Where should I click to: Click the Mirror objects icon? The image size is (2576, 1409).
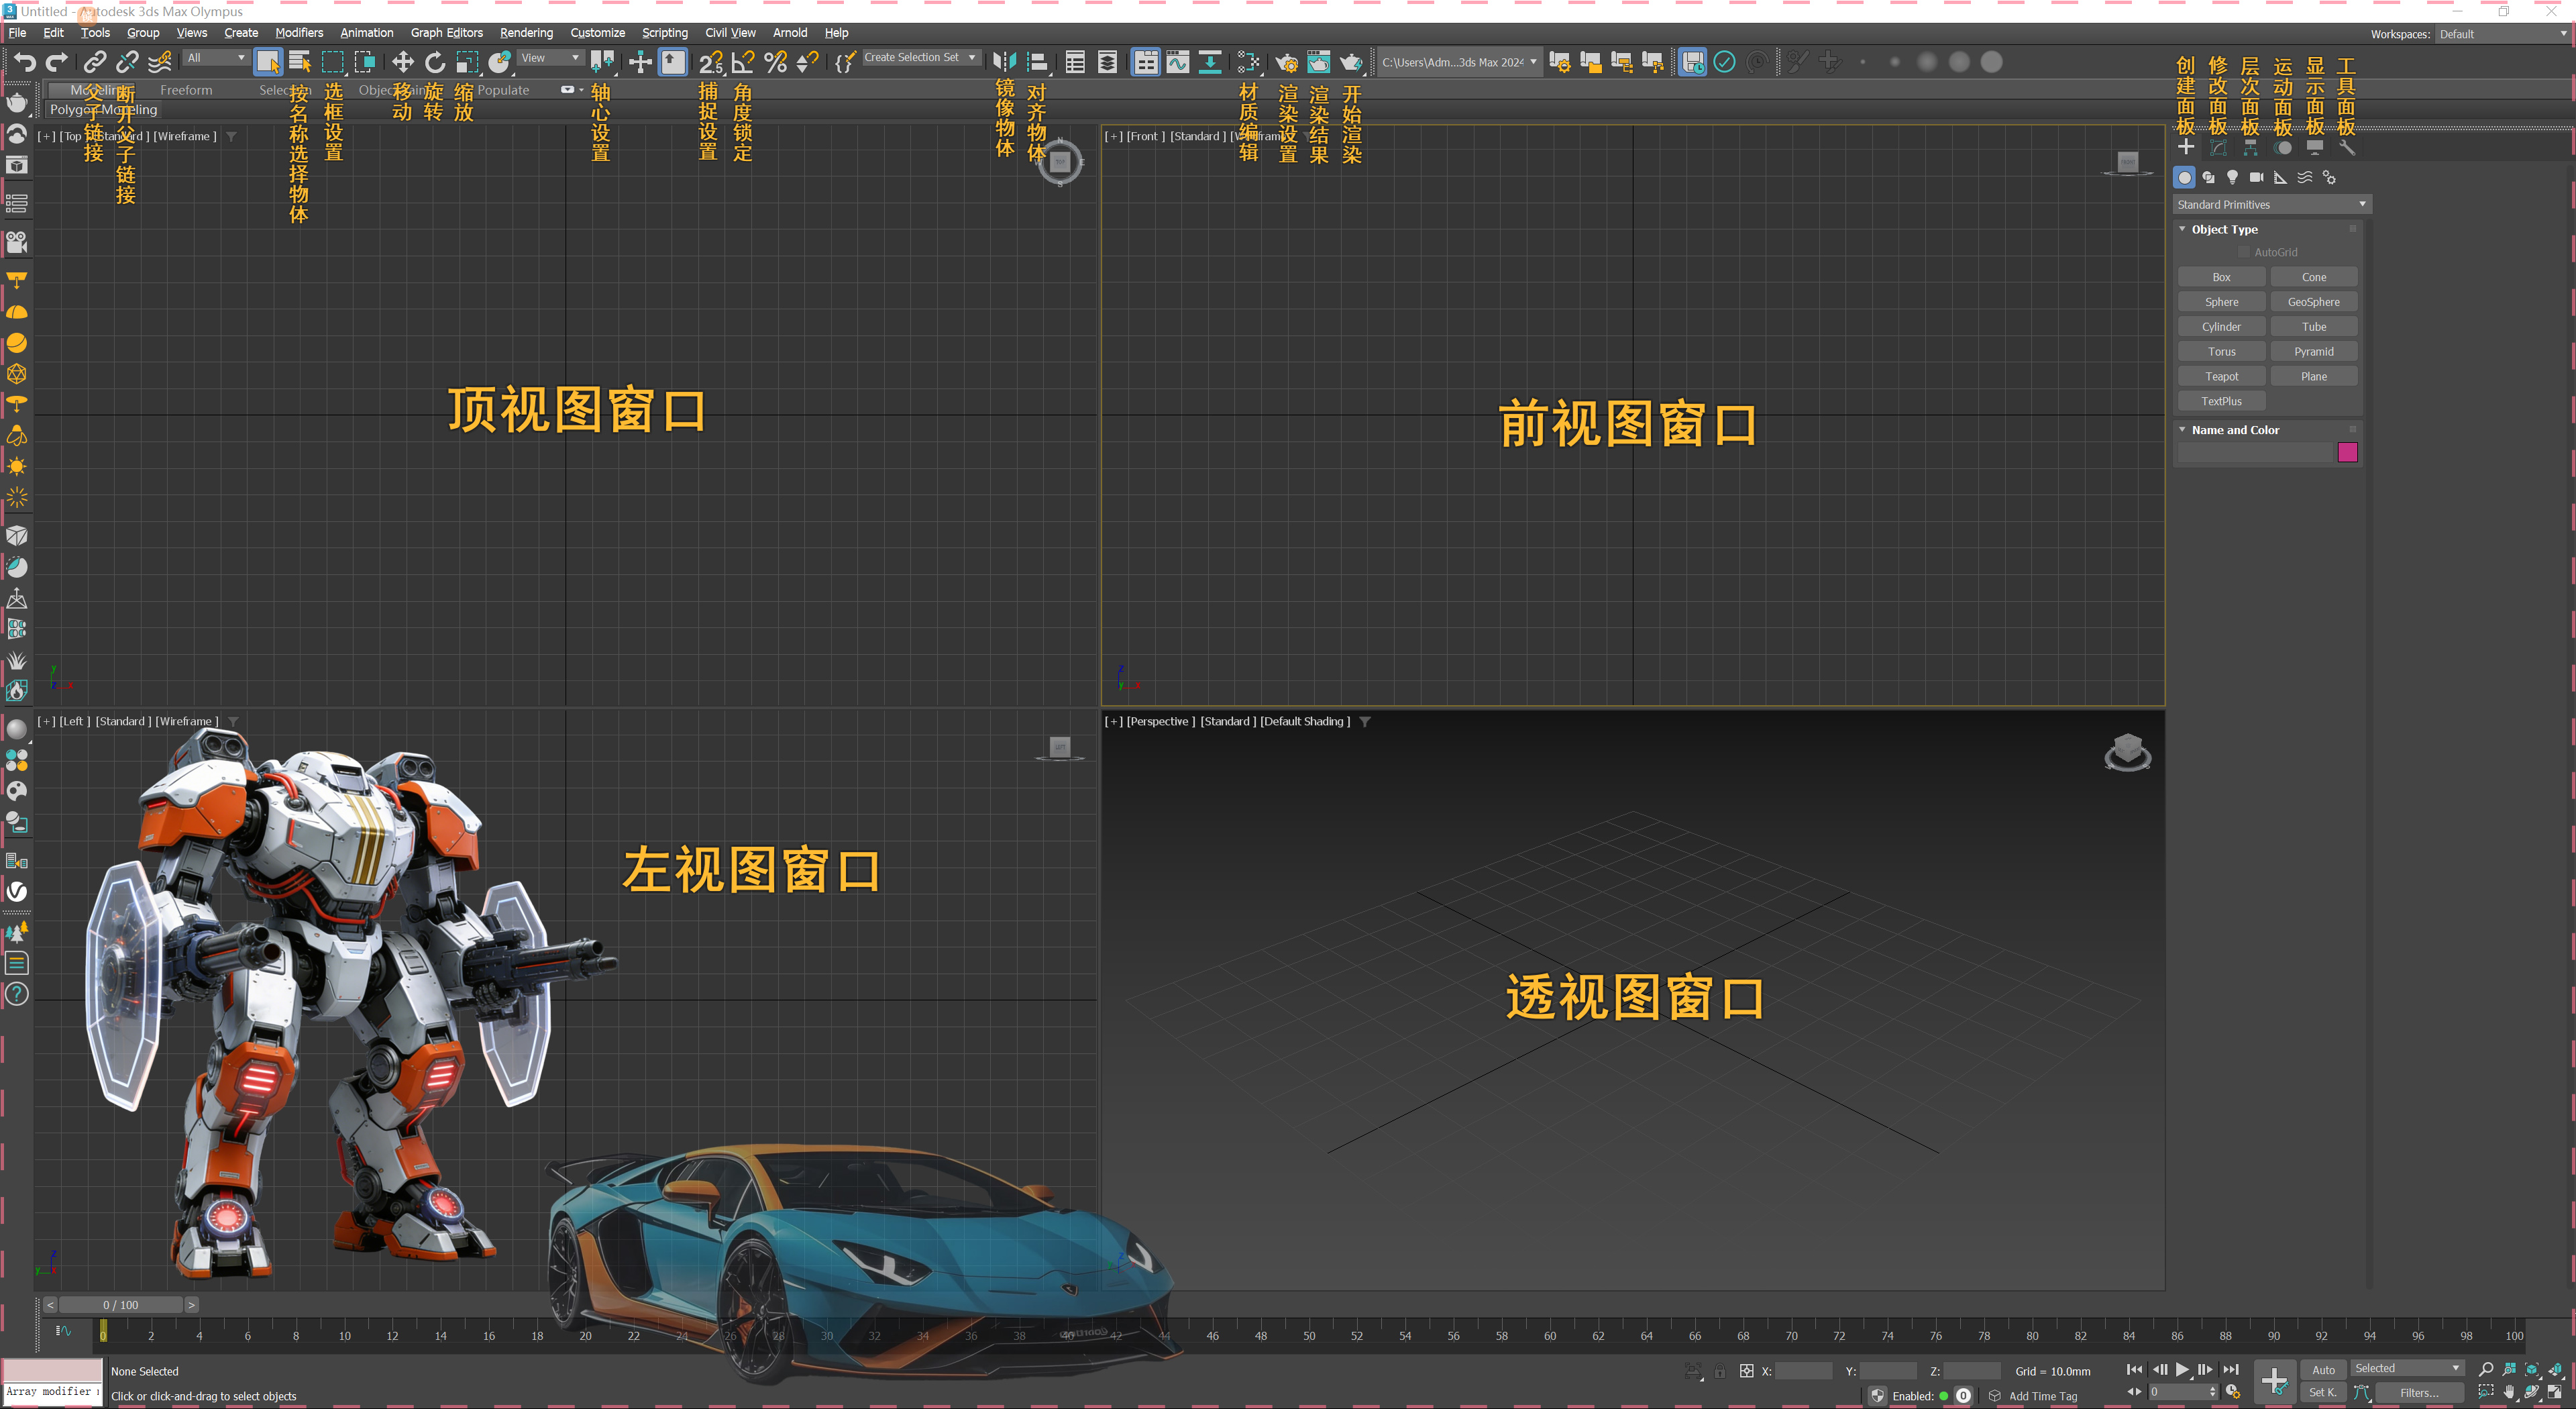pyautogui.click(x=1004, y=62)
